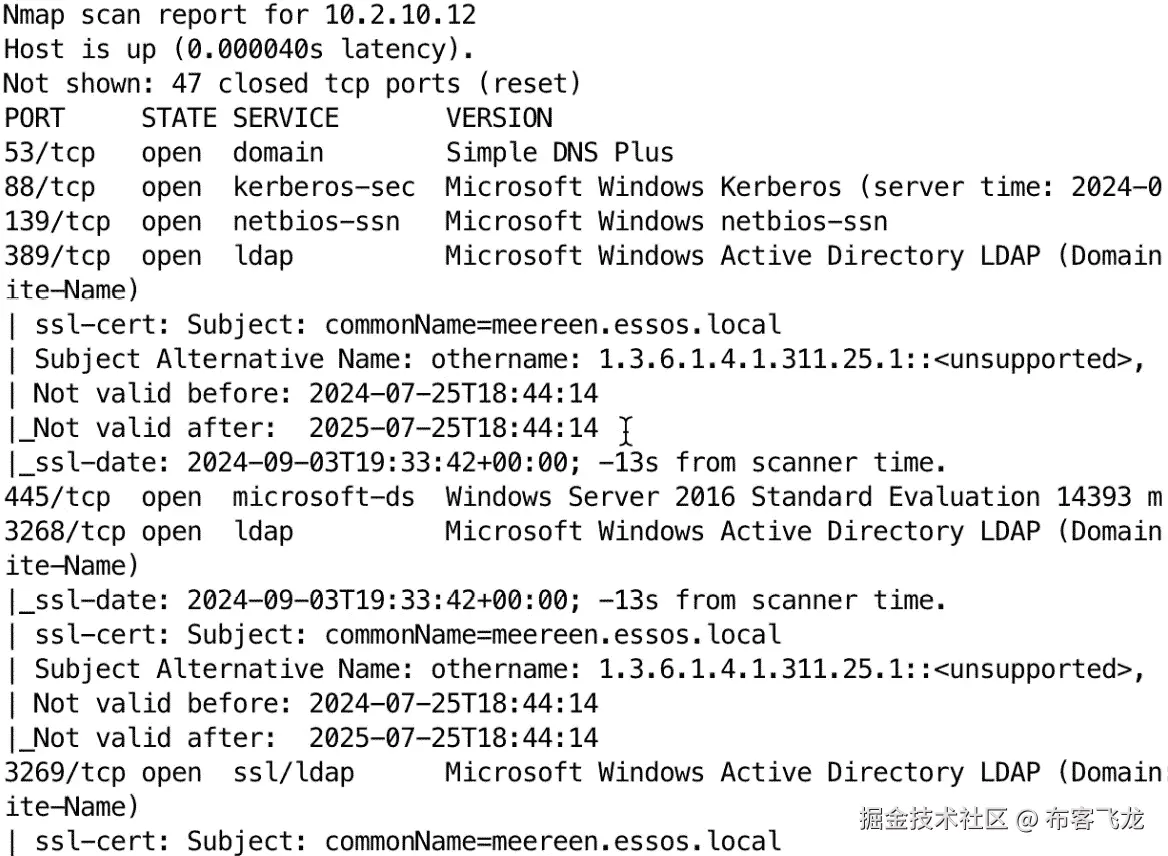Viewport: 1168px width, 856px height.
Task: Click the 掘金技术社区 watermark text
Action: click(x=932, y=820)
